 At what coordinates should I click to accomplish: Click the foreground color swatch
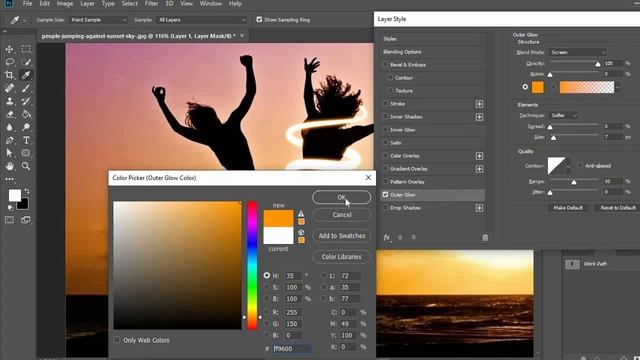pyautogui.click(x=15, y=196)
